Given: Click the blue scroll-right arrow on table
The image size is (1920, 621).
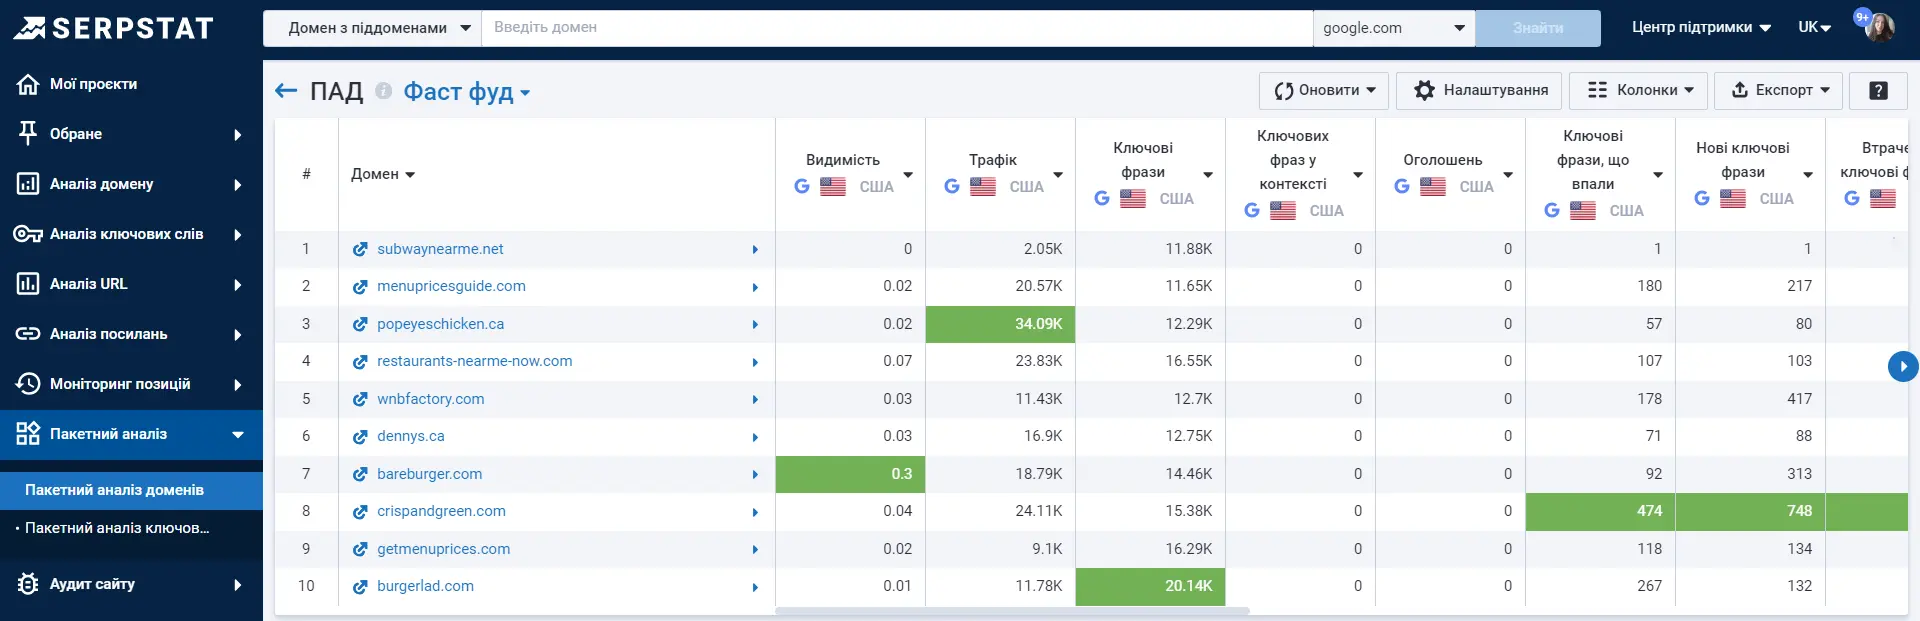Looking at the screenshot, I should (x=1903, y=367).
